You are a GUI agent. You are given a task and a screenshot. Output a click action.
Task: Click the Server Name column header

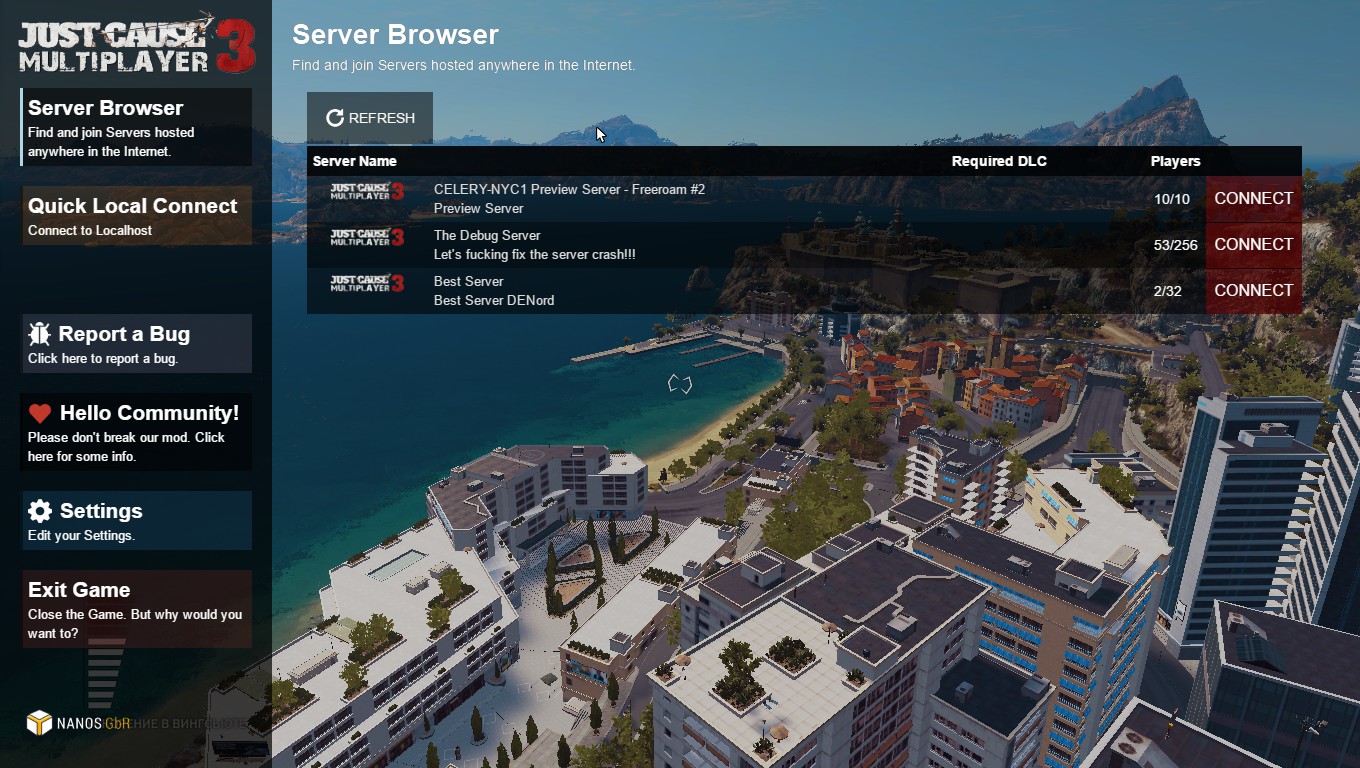[355, 161]
